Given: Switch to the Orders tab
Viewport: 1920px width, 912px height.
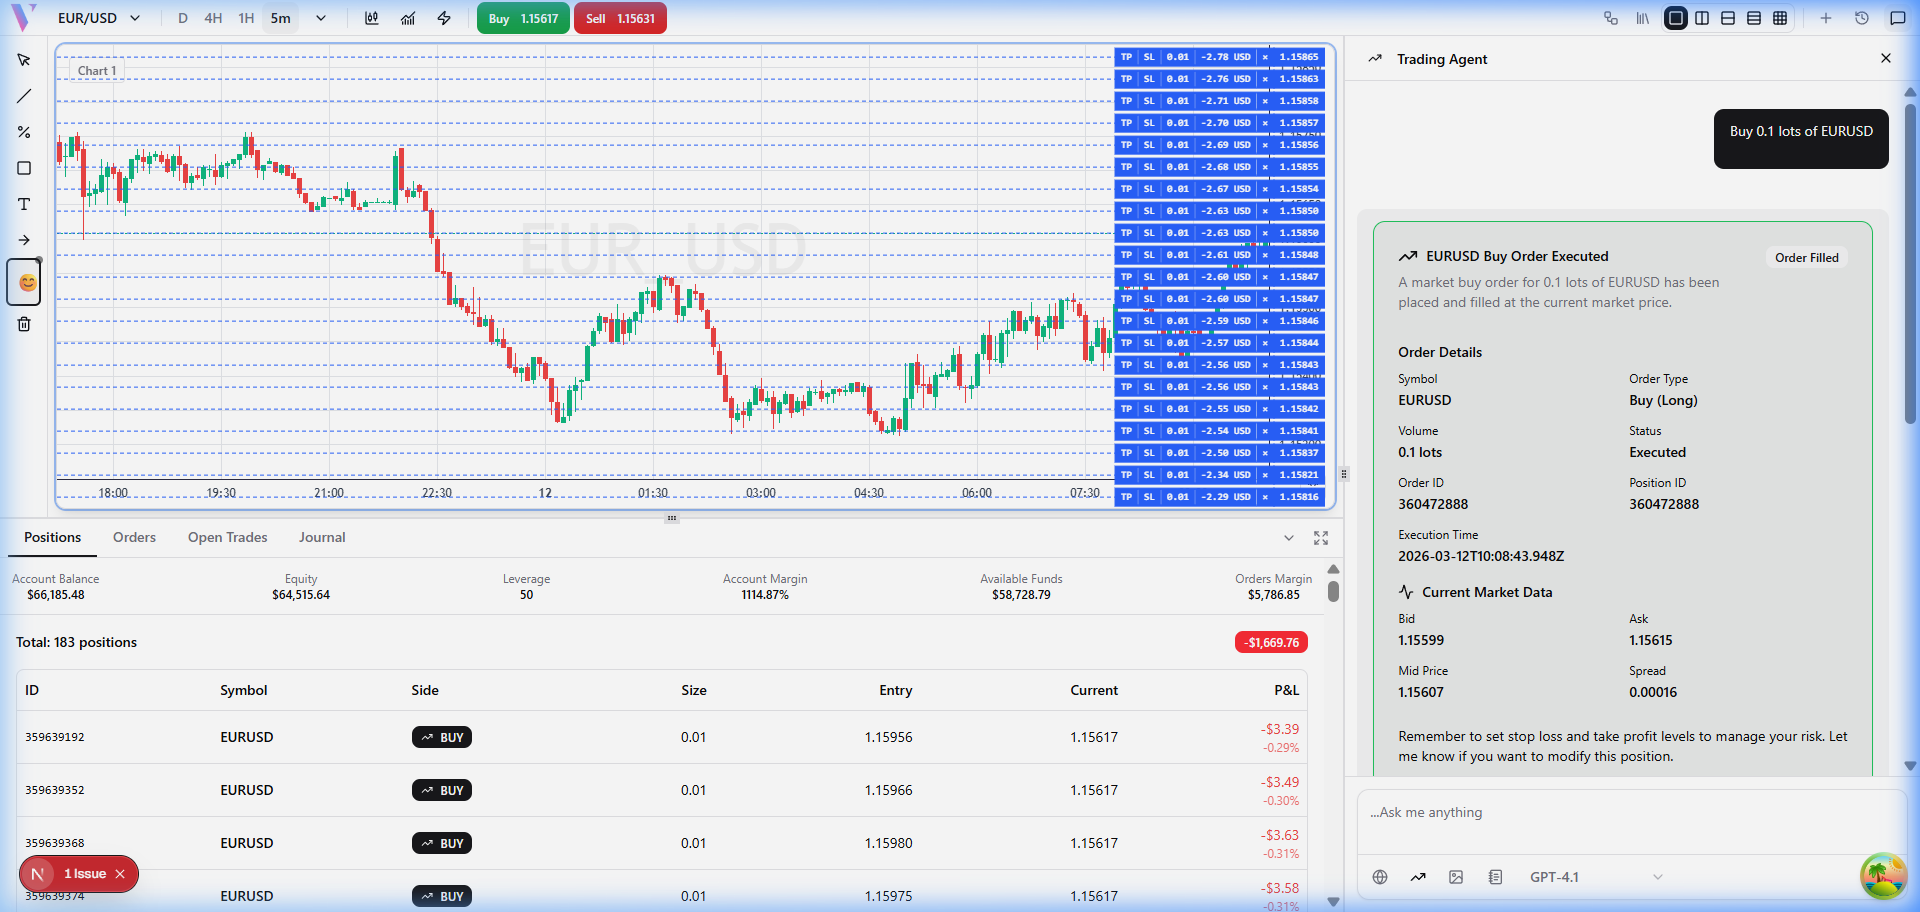Looking at the screenshot, I should click(x=134, y=537).
